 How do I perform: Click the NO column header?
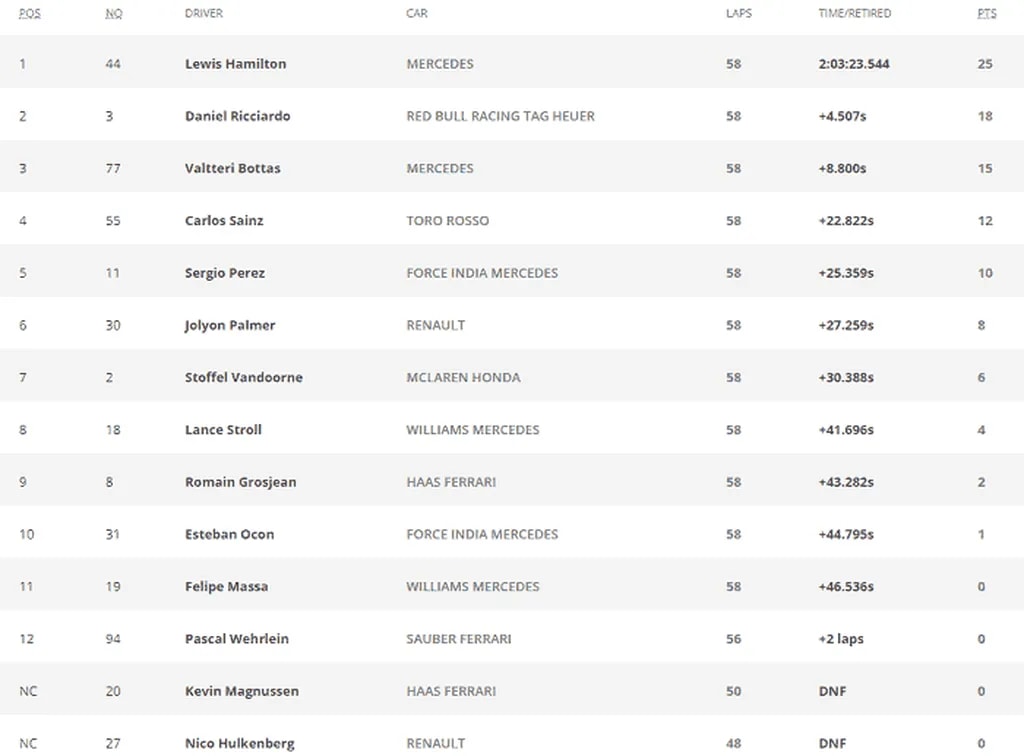coord(113,13)
